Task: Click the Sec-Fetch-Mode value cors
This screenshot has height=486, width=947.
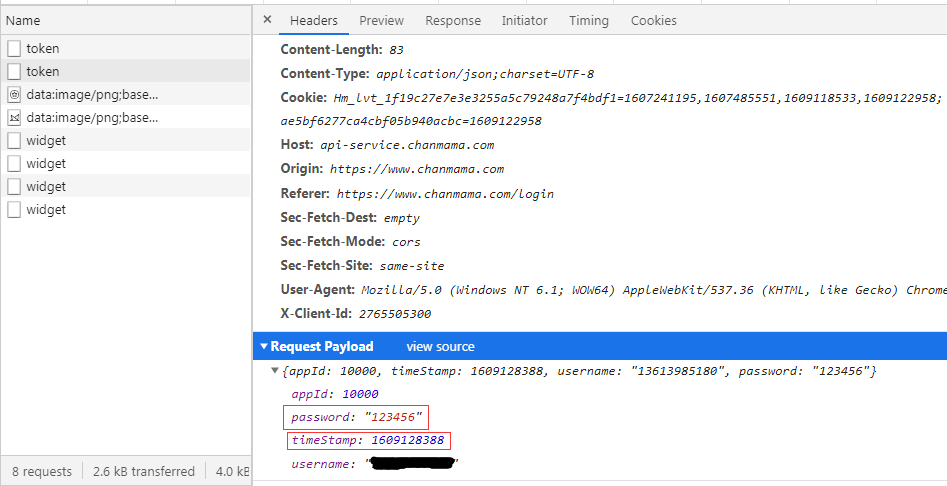Action: click(406, 242)
